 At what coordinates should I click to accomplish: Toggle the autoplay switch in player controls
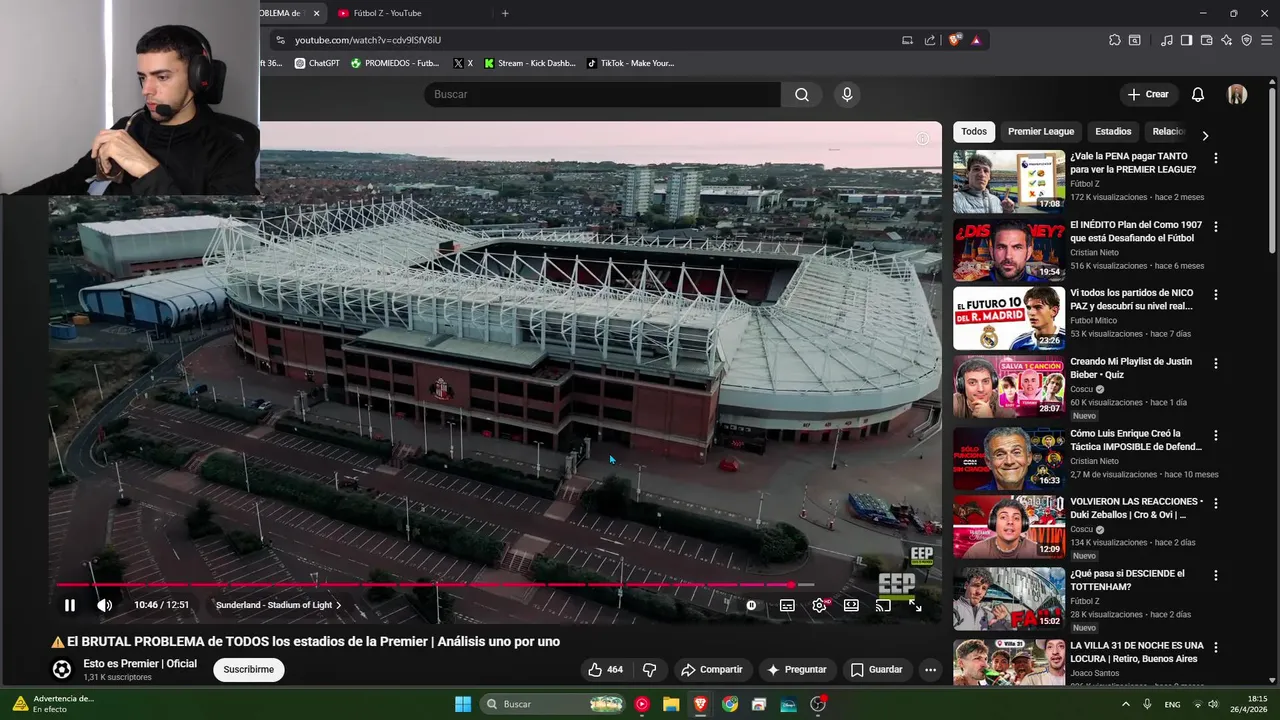point(752,605)
